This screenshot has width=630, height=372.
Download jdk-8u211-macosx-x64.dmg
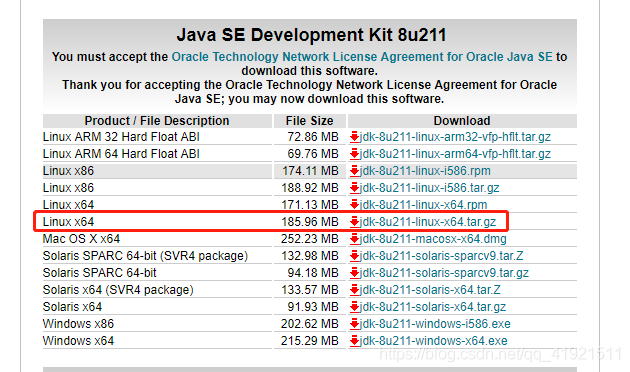point(433,239)
